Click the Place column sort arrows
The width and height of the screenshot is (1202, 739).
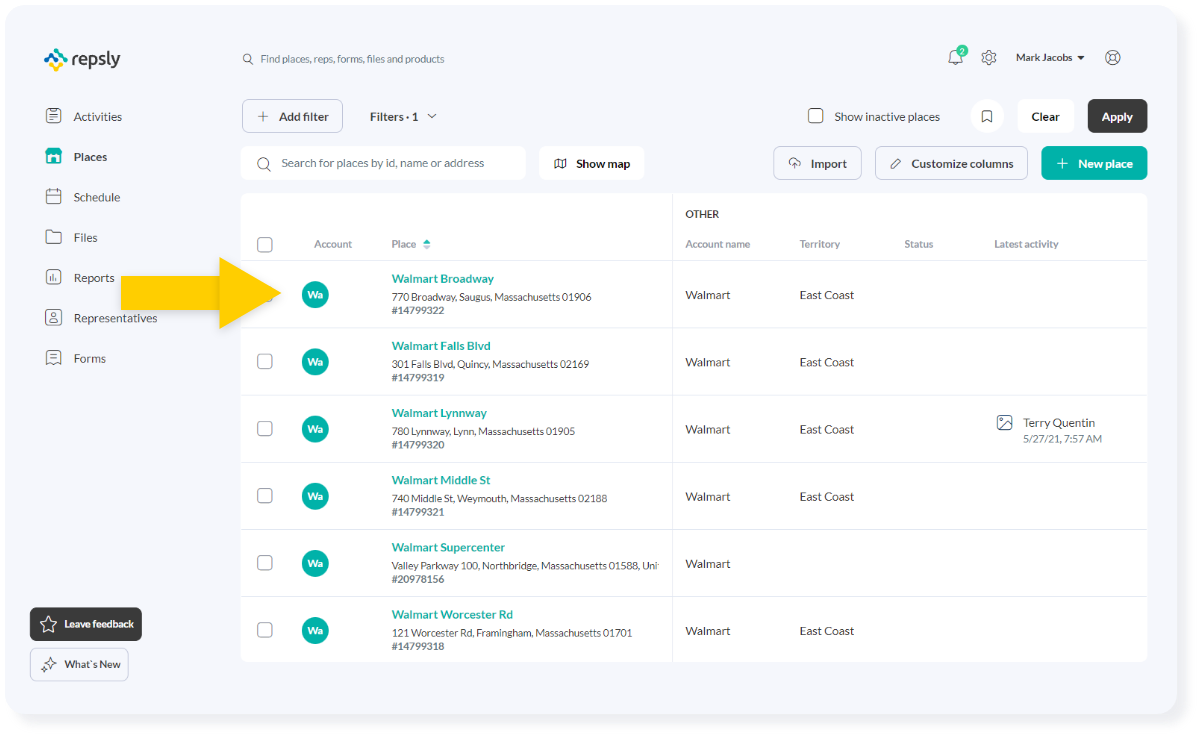pos(427,244)
